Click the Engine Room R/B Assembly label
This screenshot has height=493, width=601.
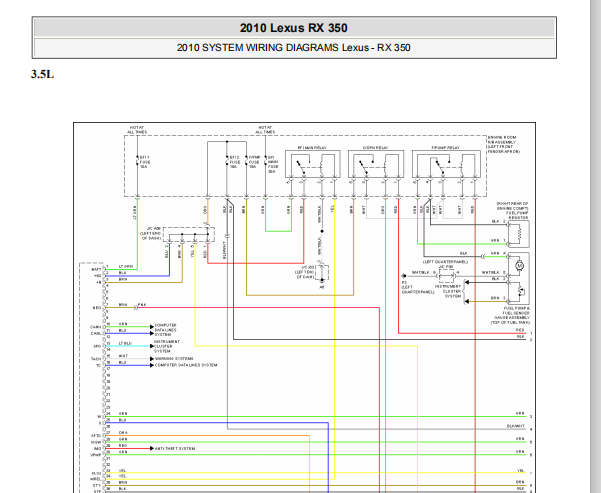[504, 145]
